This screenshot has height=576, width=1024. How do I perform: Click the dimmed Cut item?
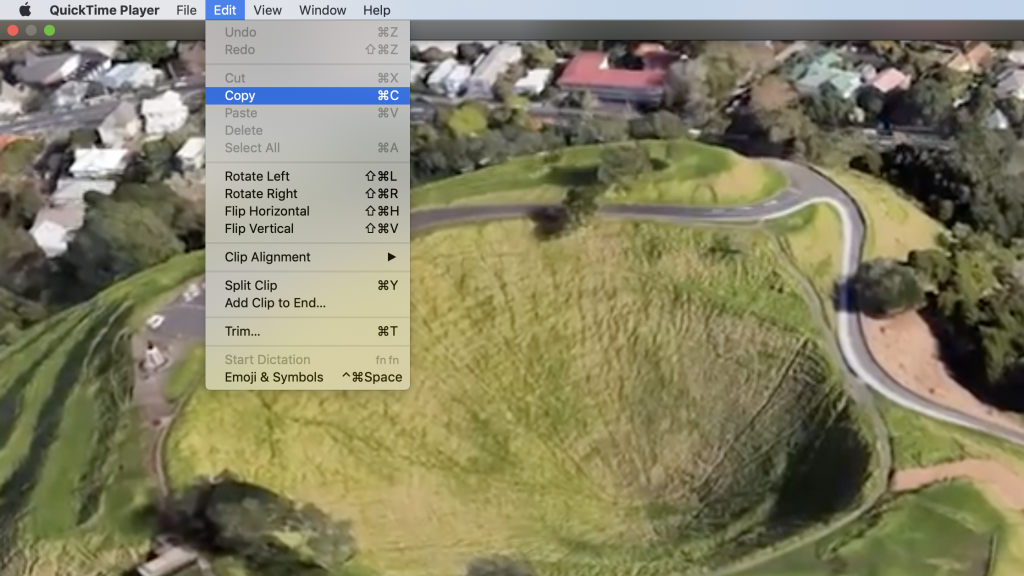click(x=308, y=78)
